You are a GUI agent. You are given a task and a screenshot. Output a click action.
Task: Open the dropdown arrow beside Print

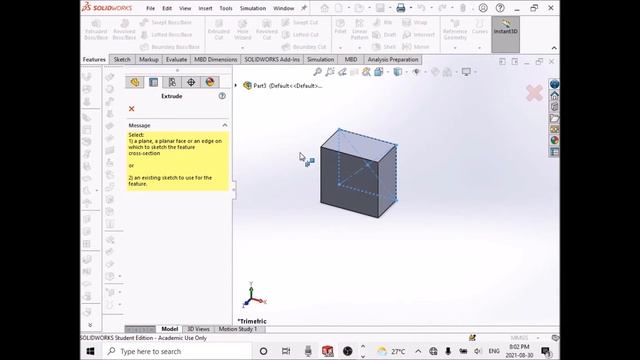click(x=410, y=8)
